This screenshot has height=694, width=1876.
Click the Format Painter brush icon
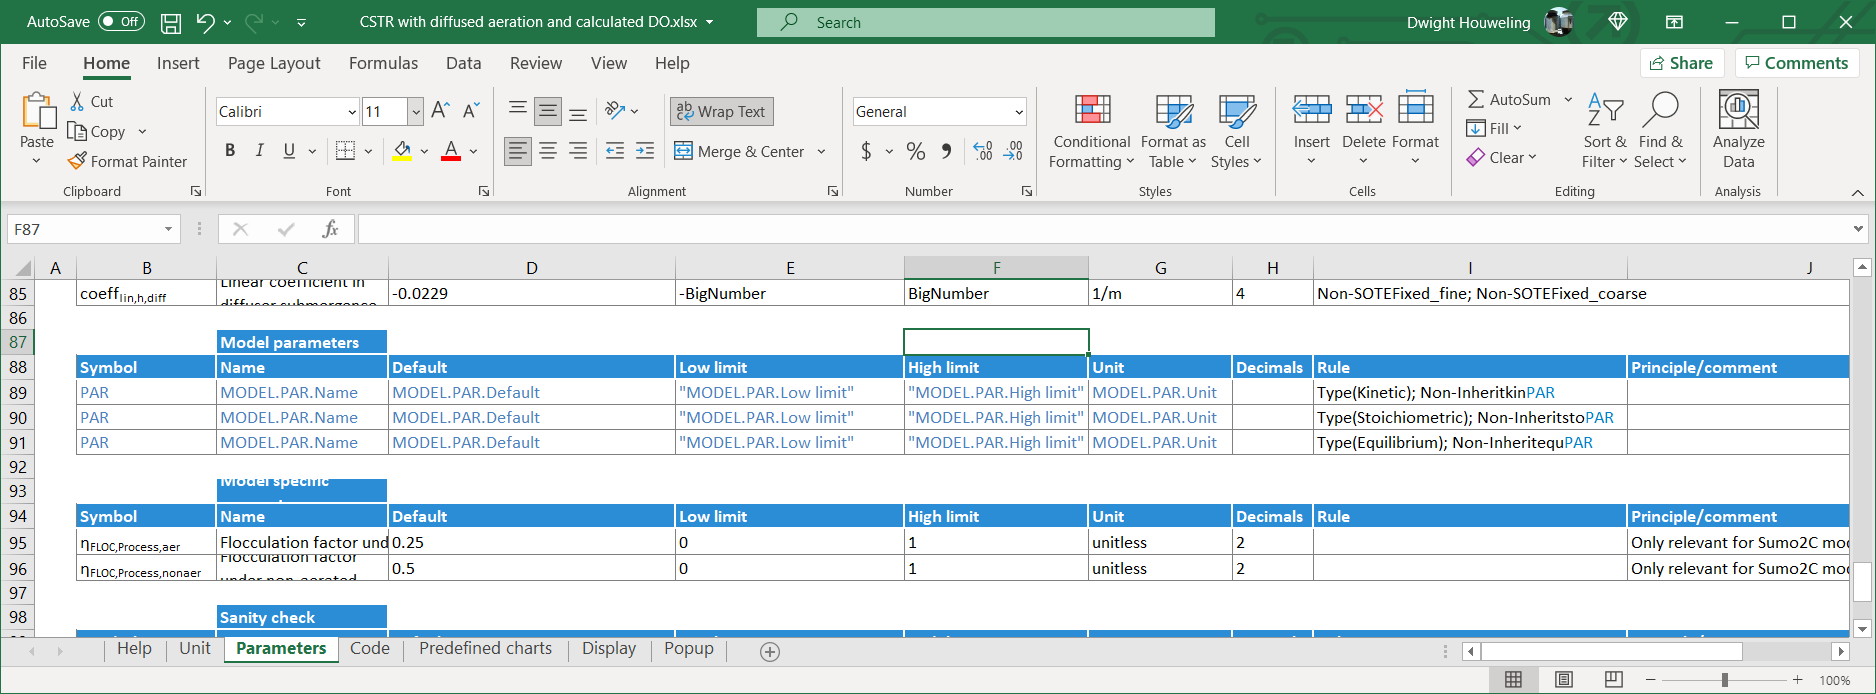pyautogui.click(x=77, y=161)
